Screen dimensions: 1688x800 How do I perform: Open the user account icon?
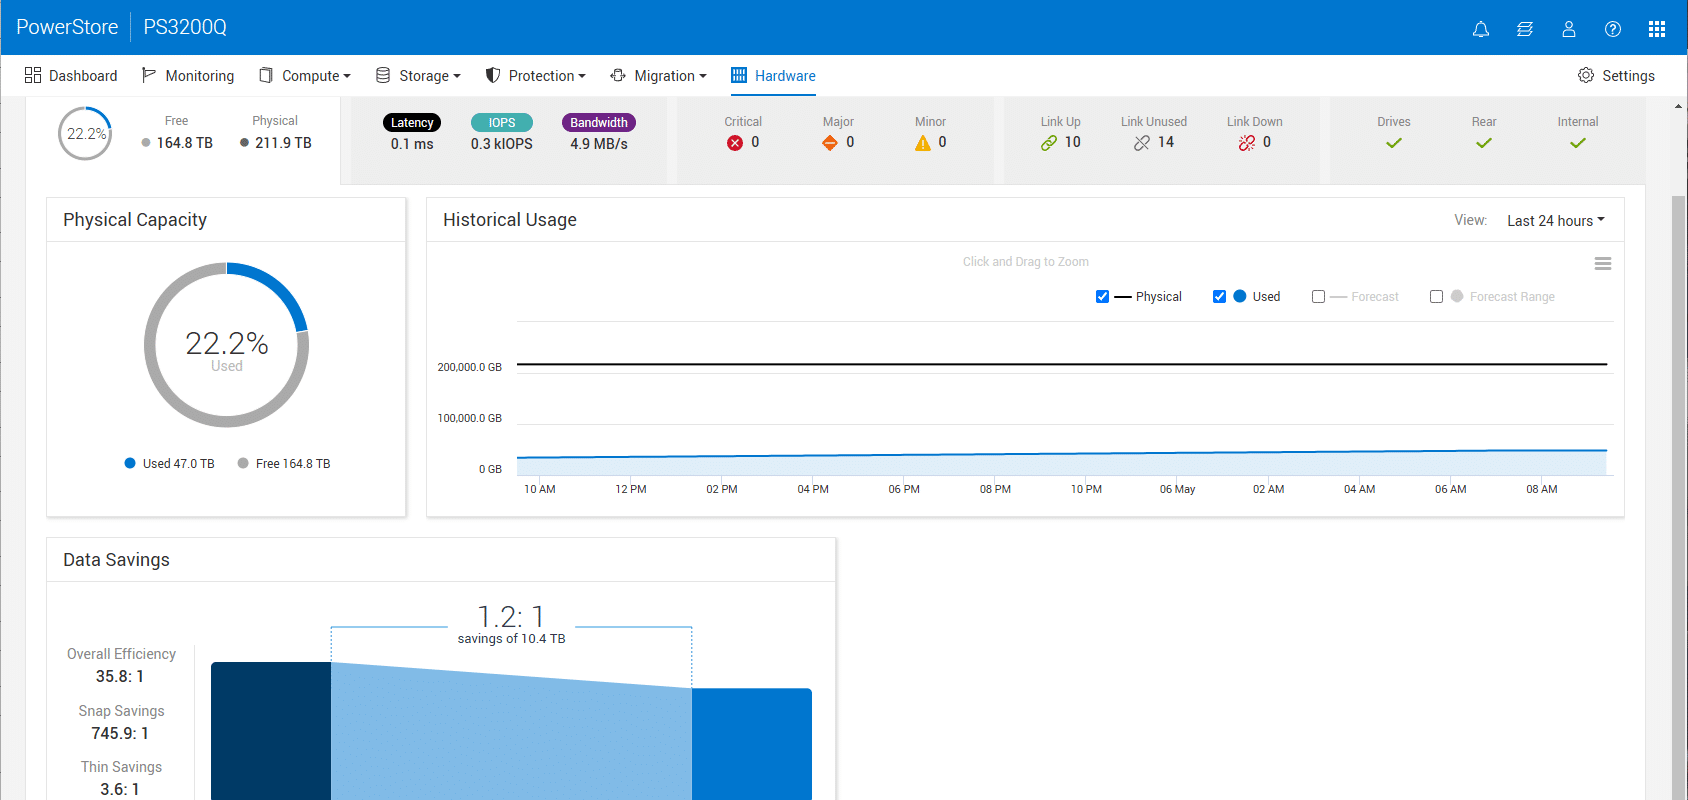coord(1569,29)
